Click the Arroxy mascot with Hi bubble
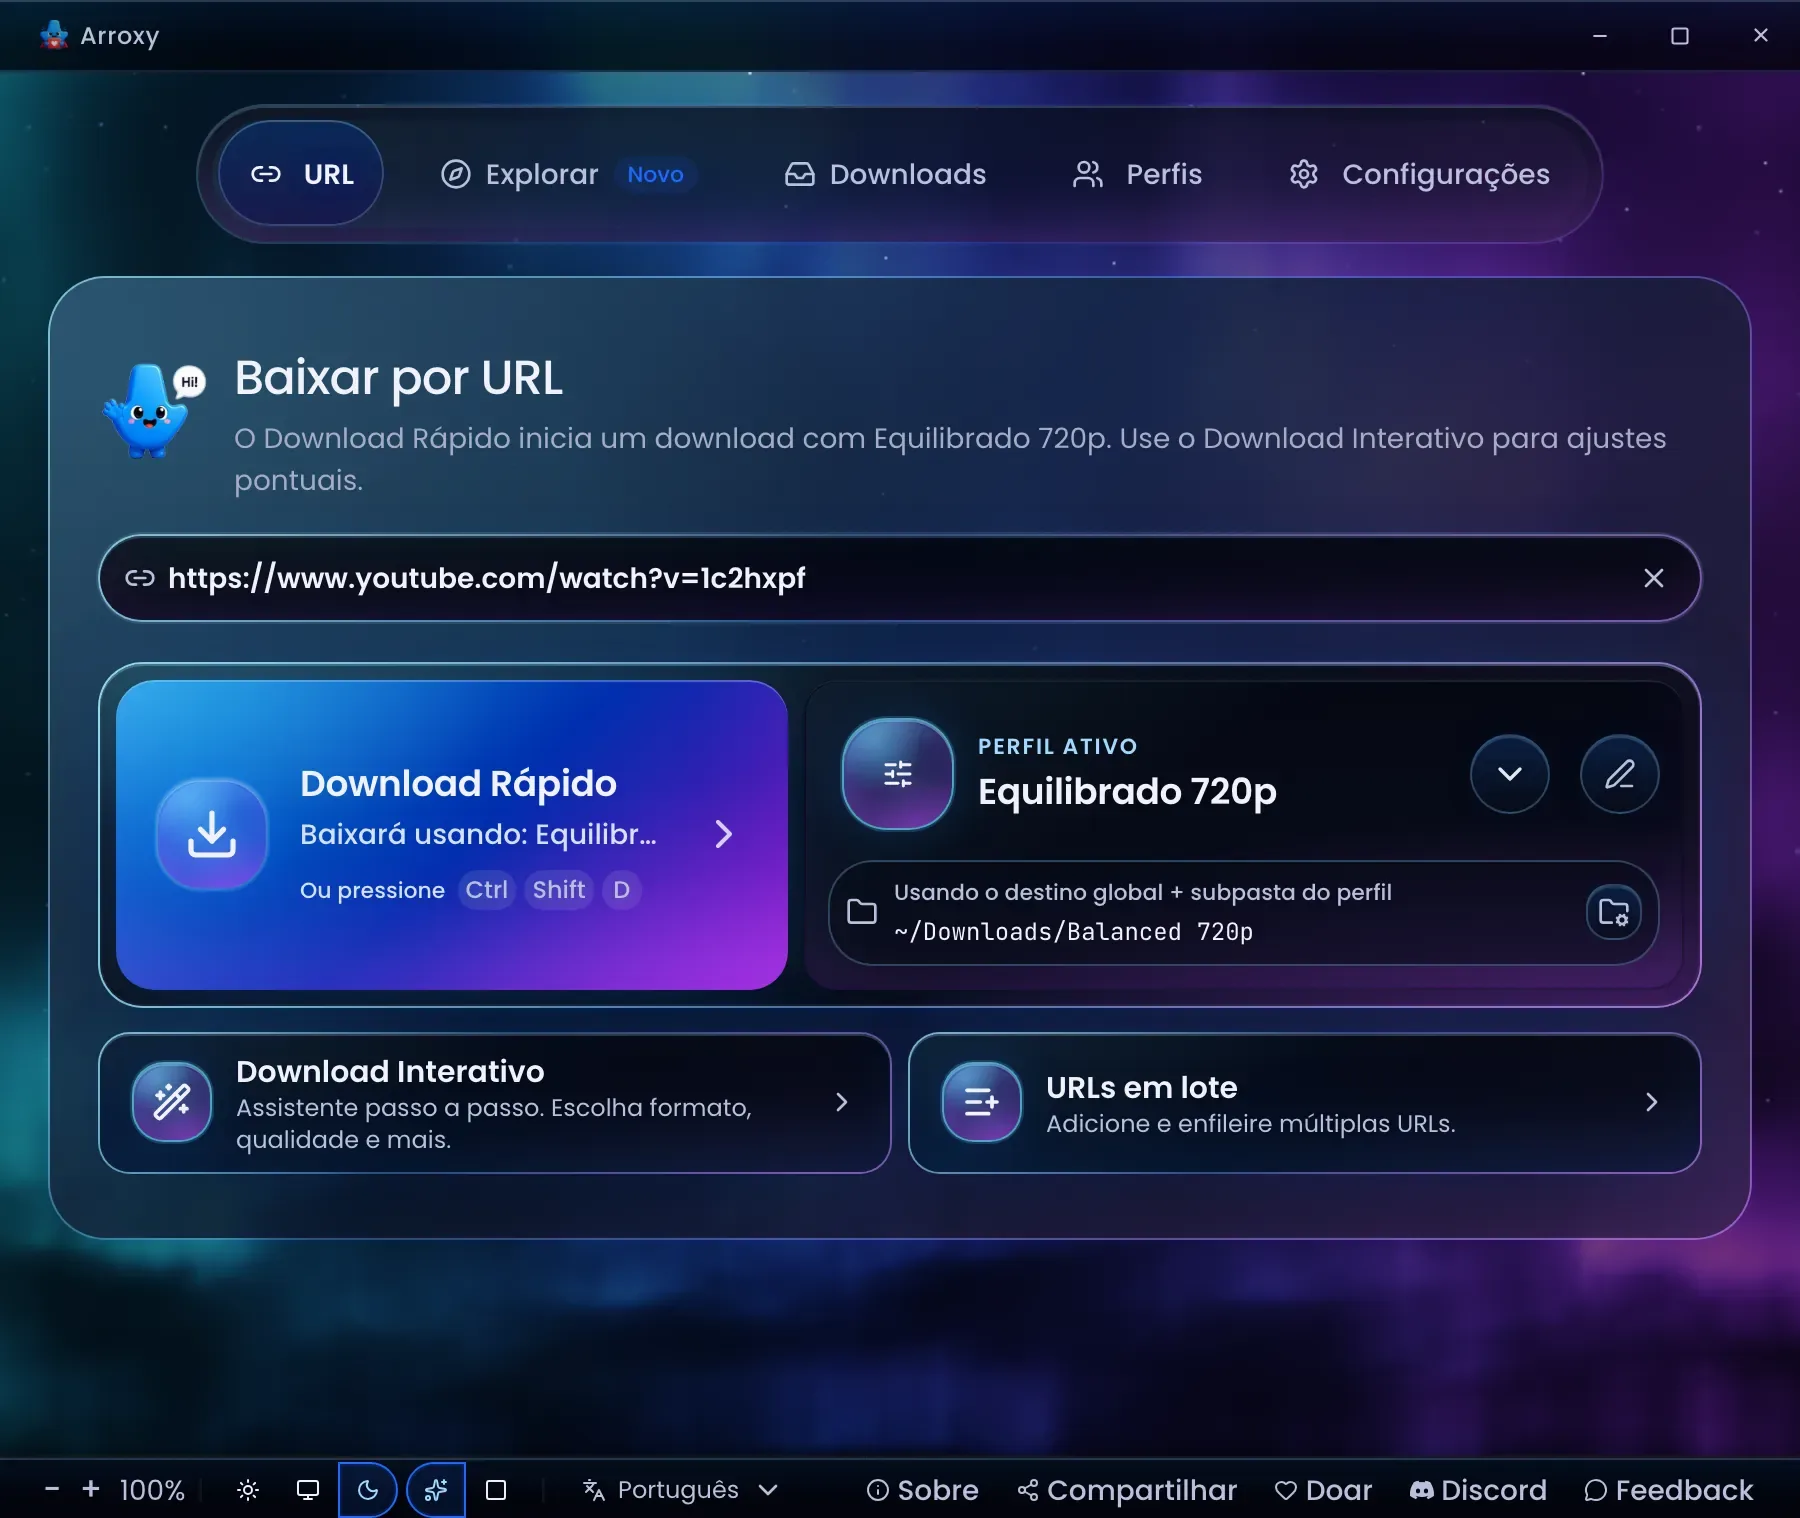 click(x=152, y=410)
